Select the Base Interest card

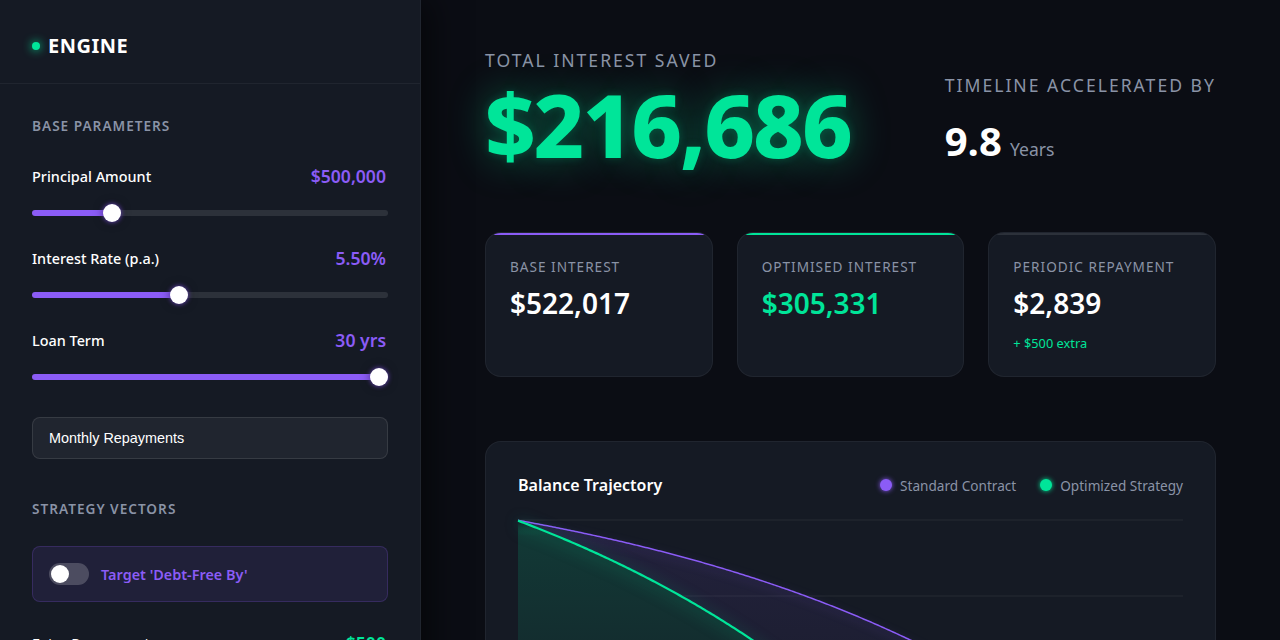(x=599, y=305)
